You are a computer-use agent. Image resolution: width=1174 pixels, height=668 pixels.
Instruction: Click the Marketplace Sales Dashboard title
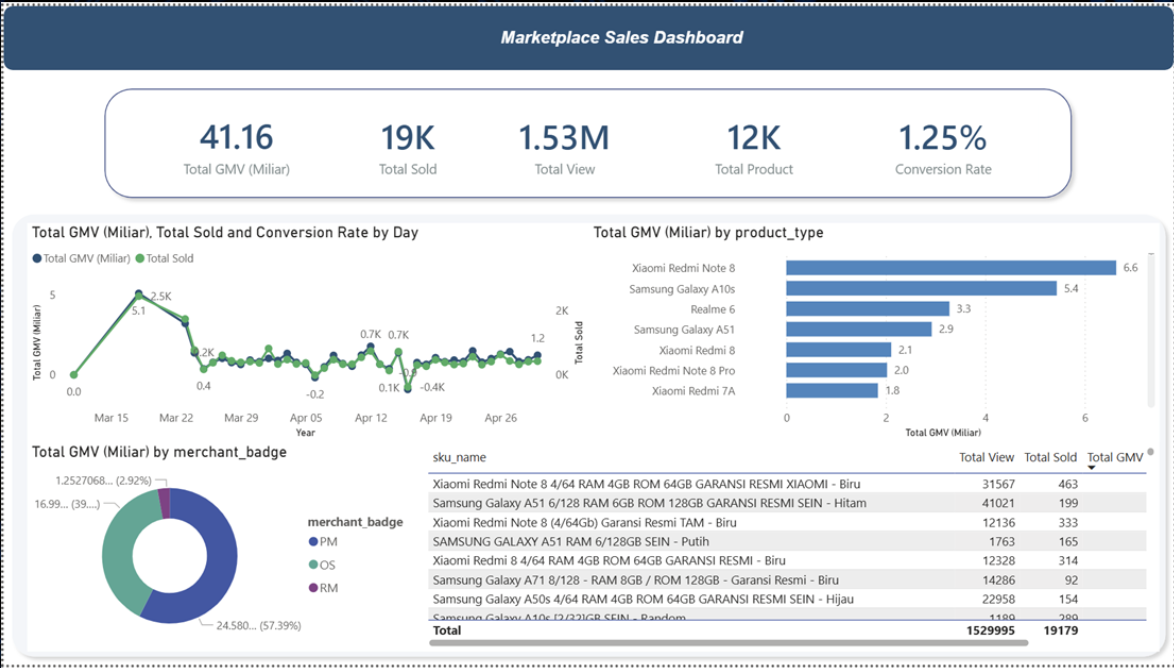621,37
